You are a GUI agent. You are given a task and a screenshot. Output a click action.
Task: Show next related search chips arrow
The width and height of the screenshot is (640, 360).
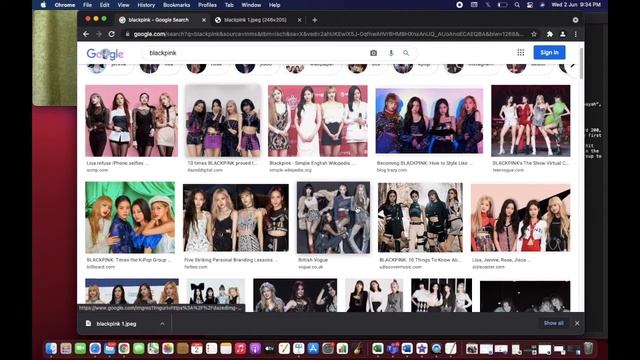(573, 65)
